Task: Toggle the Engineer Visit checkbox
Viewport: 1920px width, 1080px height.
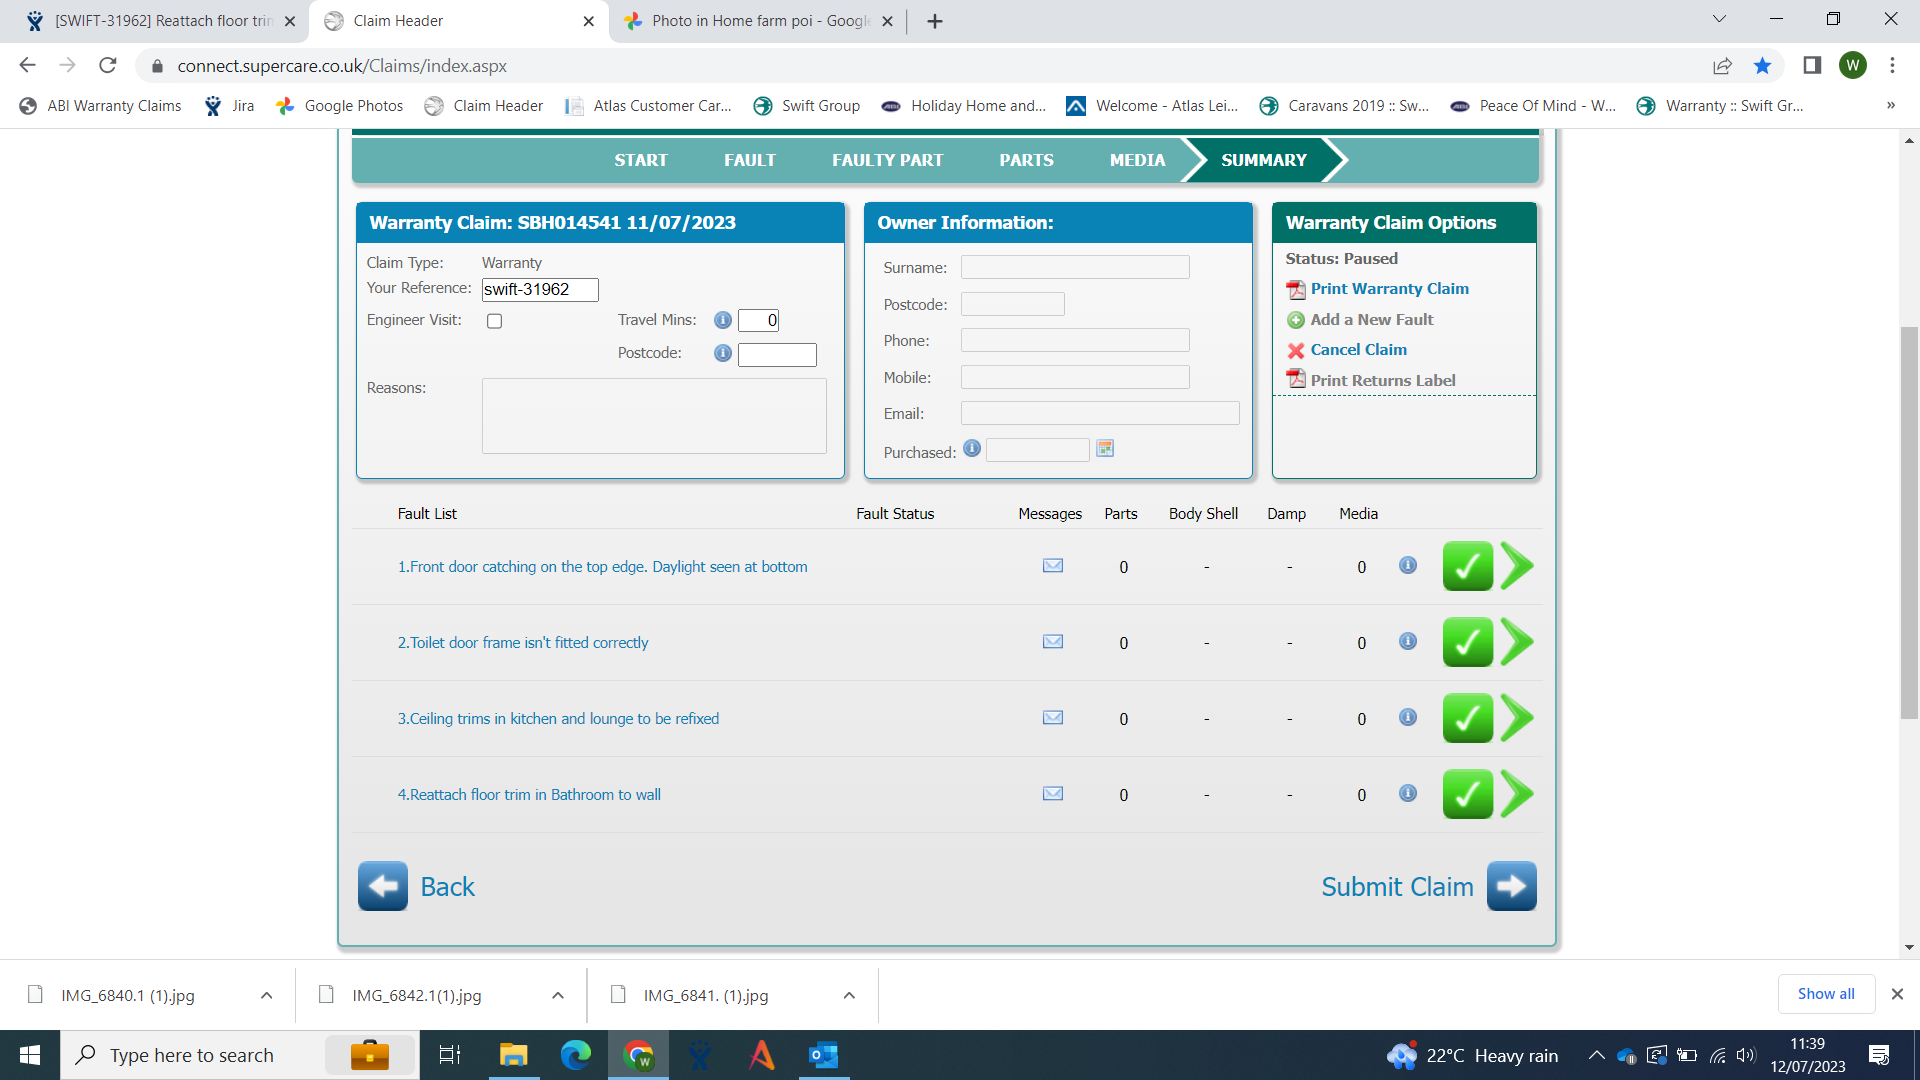Action: click(494, 321)
